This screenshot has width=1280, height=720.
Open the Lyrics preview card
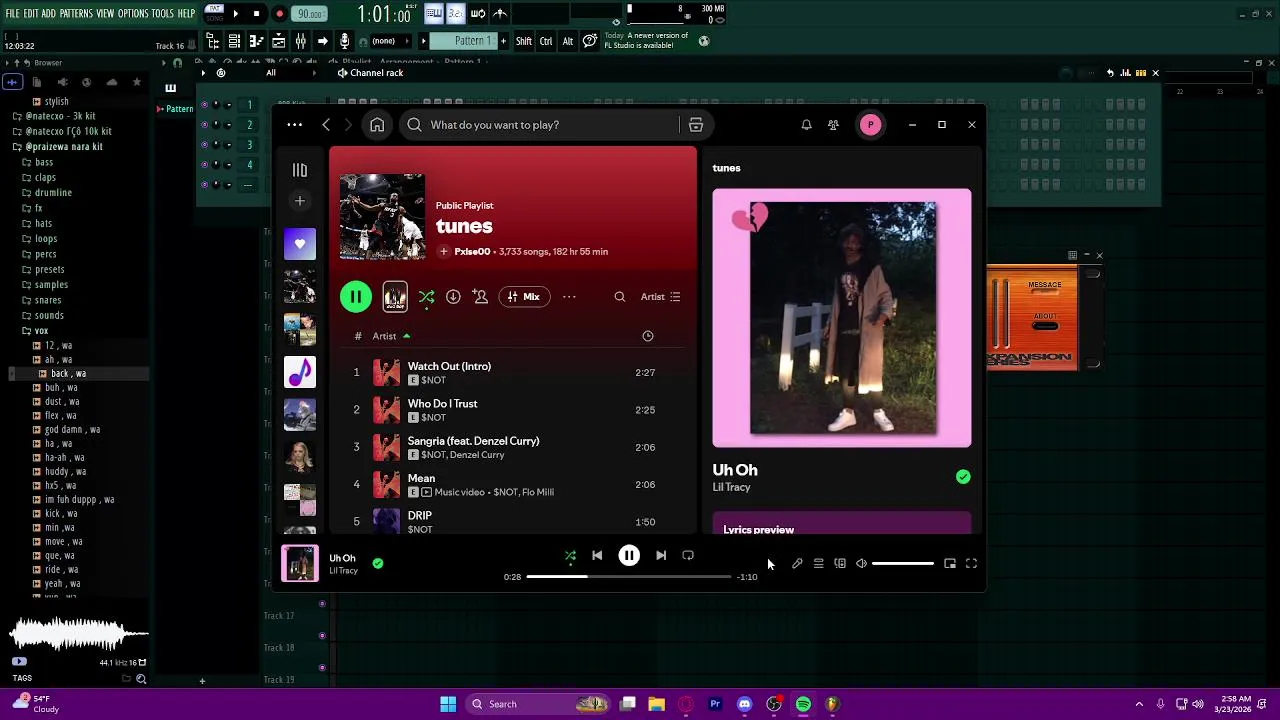pos(842,523)
